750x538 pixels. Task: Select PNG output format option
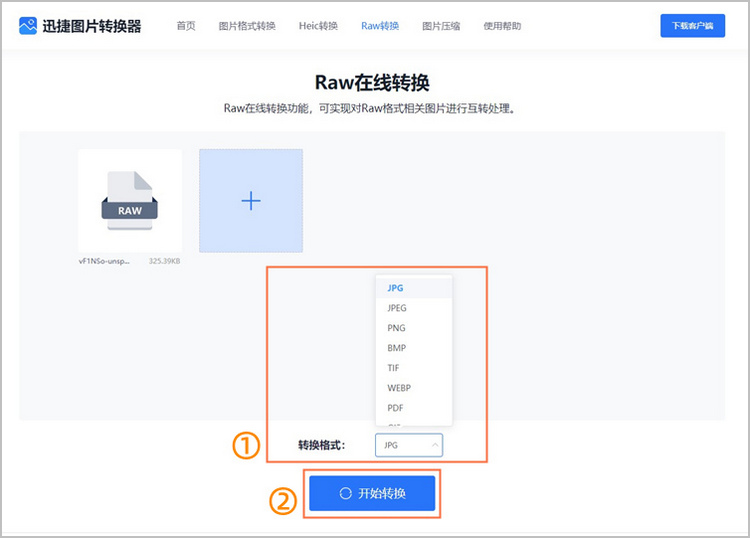(x=396, y=328)
